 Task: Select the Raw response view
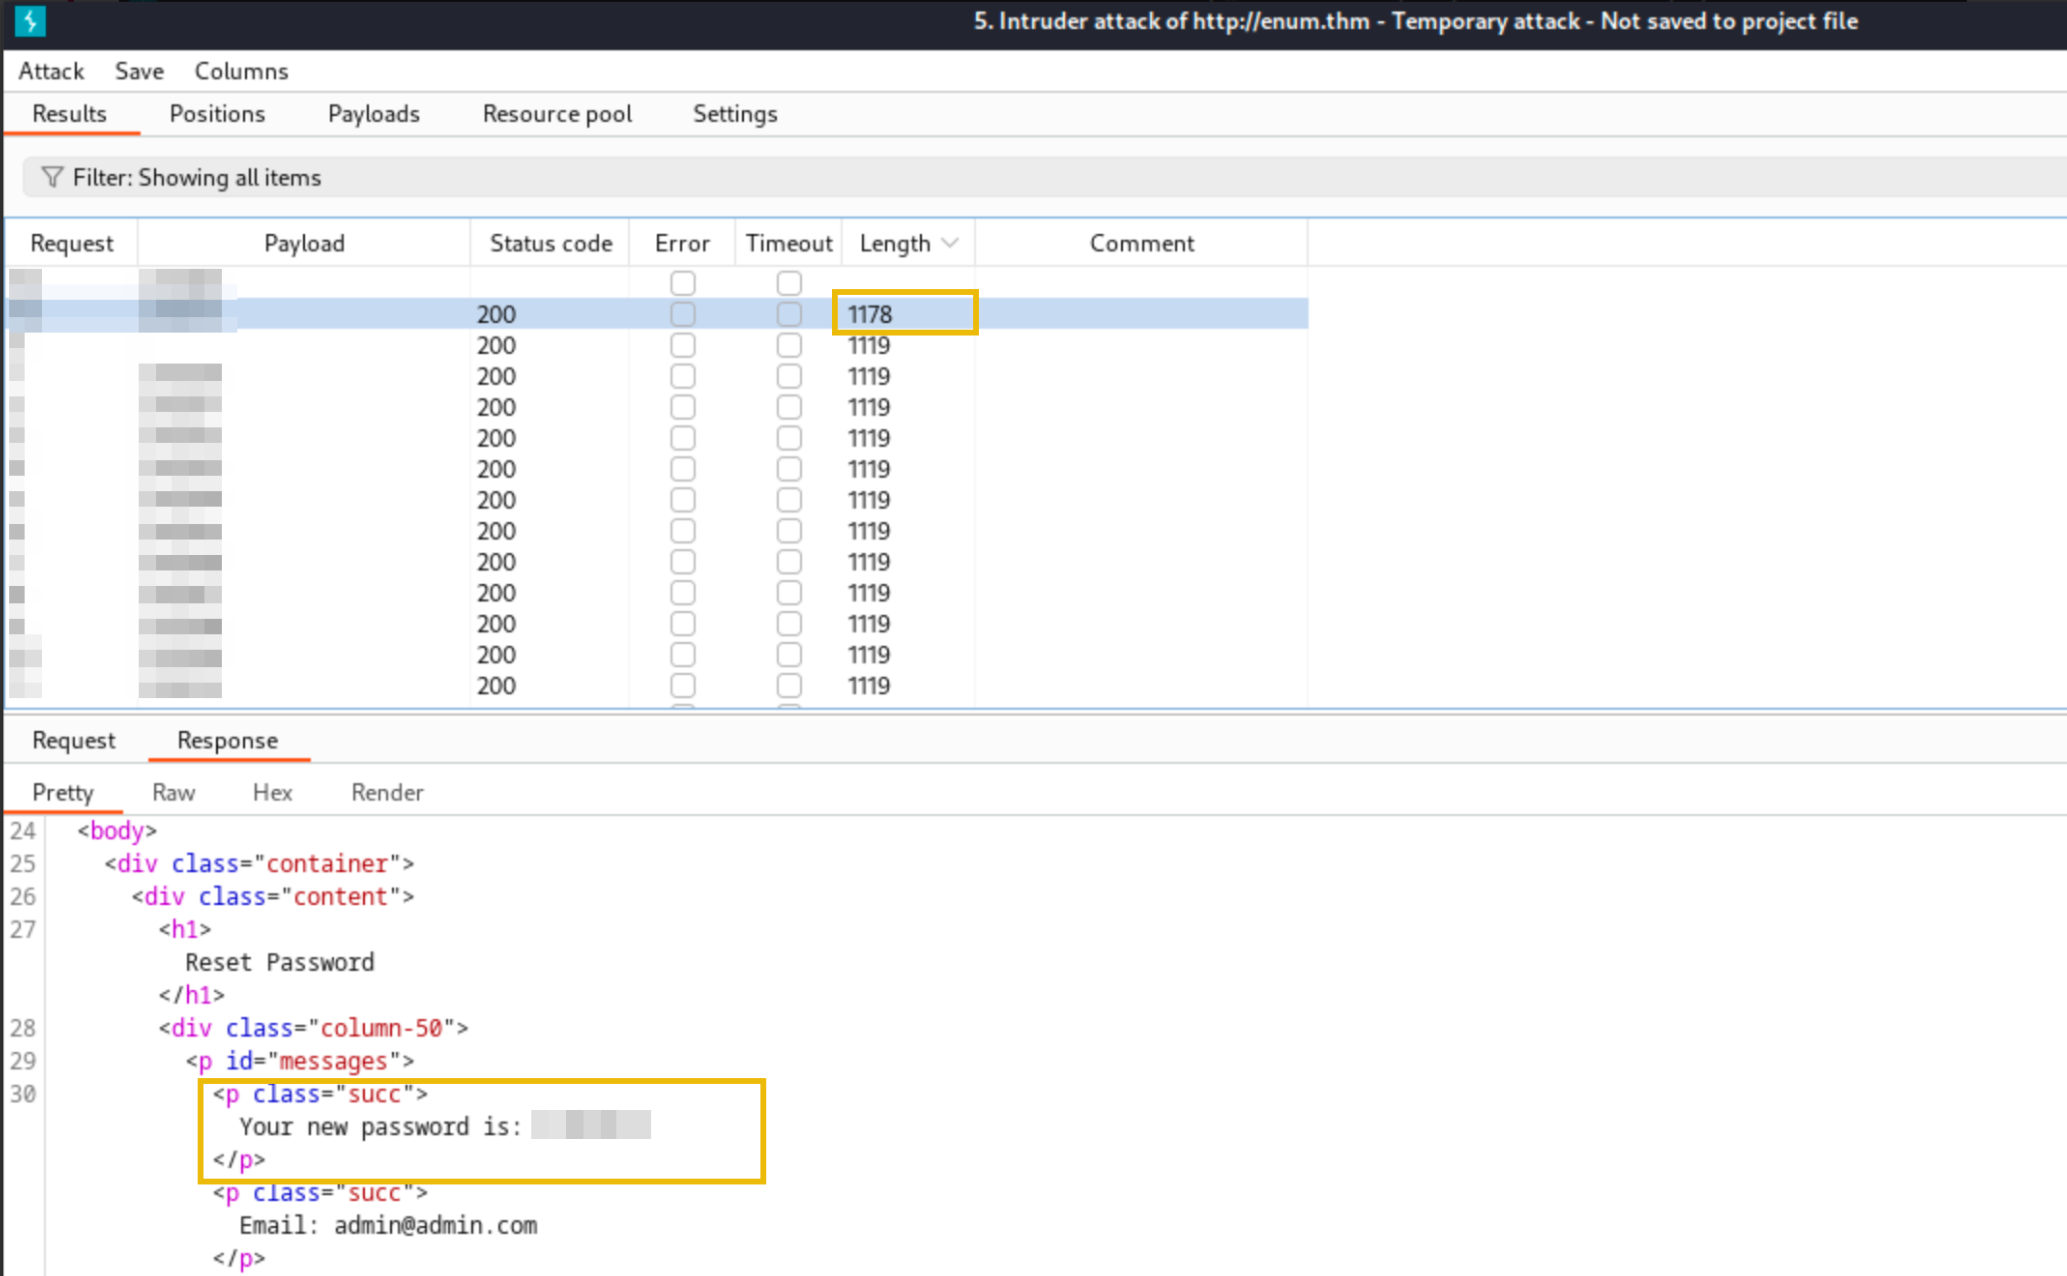[173, 792]
